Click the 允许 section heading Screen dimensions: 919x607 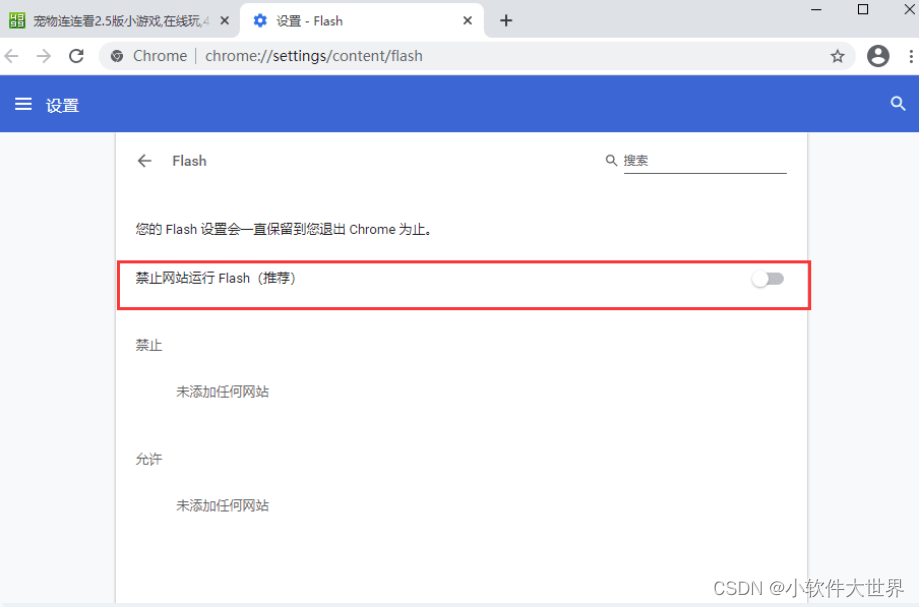[x=149, y=459]
